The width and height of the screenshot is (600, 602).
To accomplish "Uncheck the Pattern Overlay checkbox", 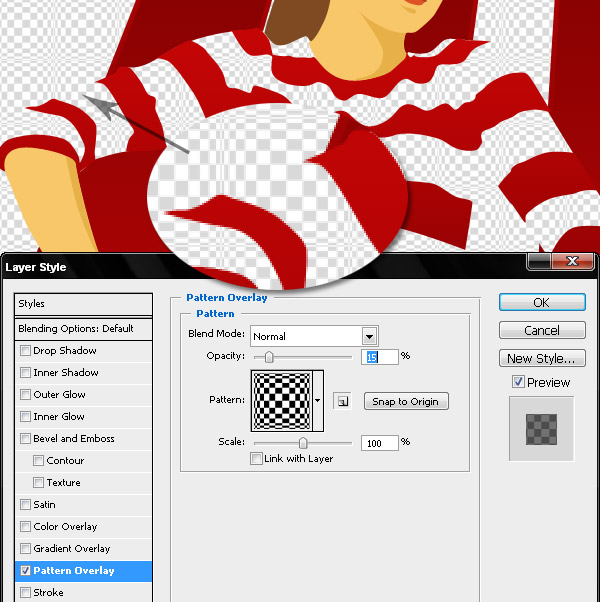I will pyautogui.click(x=25, y=571).
